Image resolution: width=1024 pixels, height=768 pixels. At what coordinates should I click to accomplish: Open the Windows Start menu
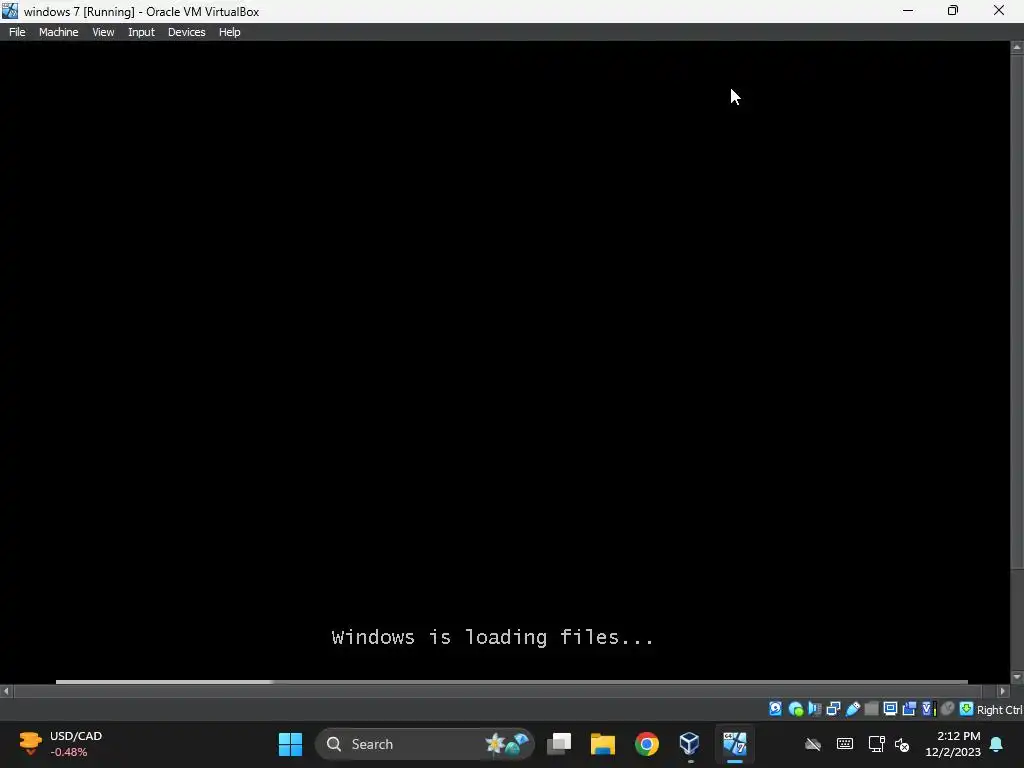coord(290,744)
